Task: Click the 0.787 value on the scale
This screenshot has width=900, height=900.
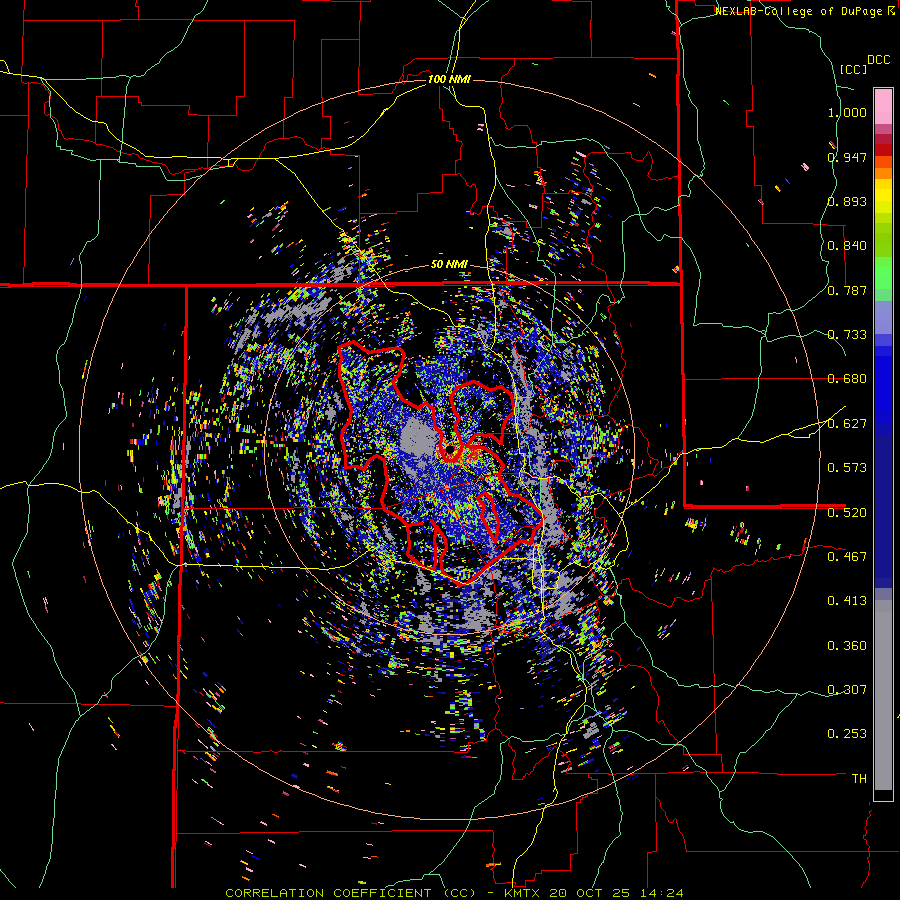Action: click(x=847, y=290)
